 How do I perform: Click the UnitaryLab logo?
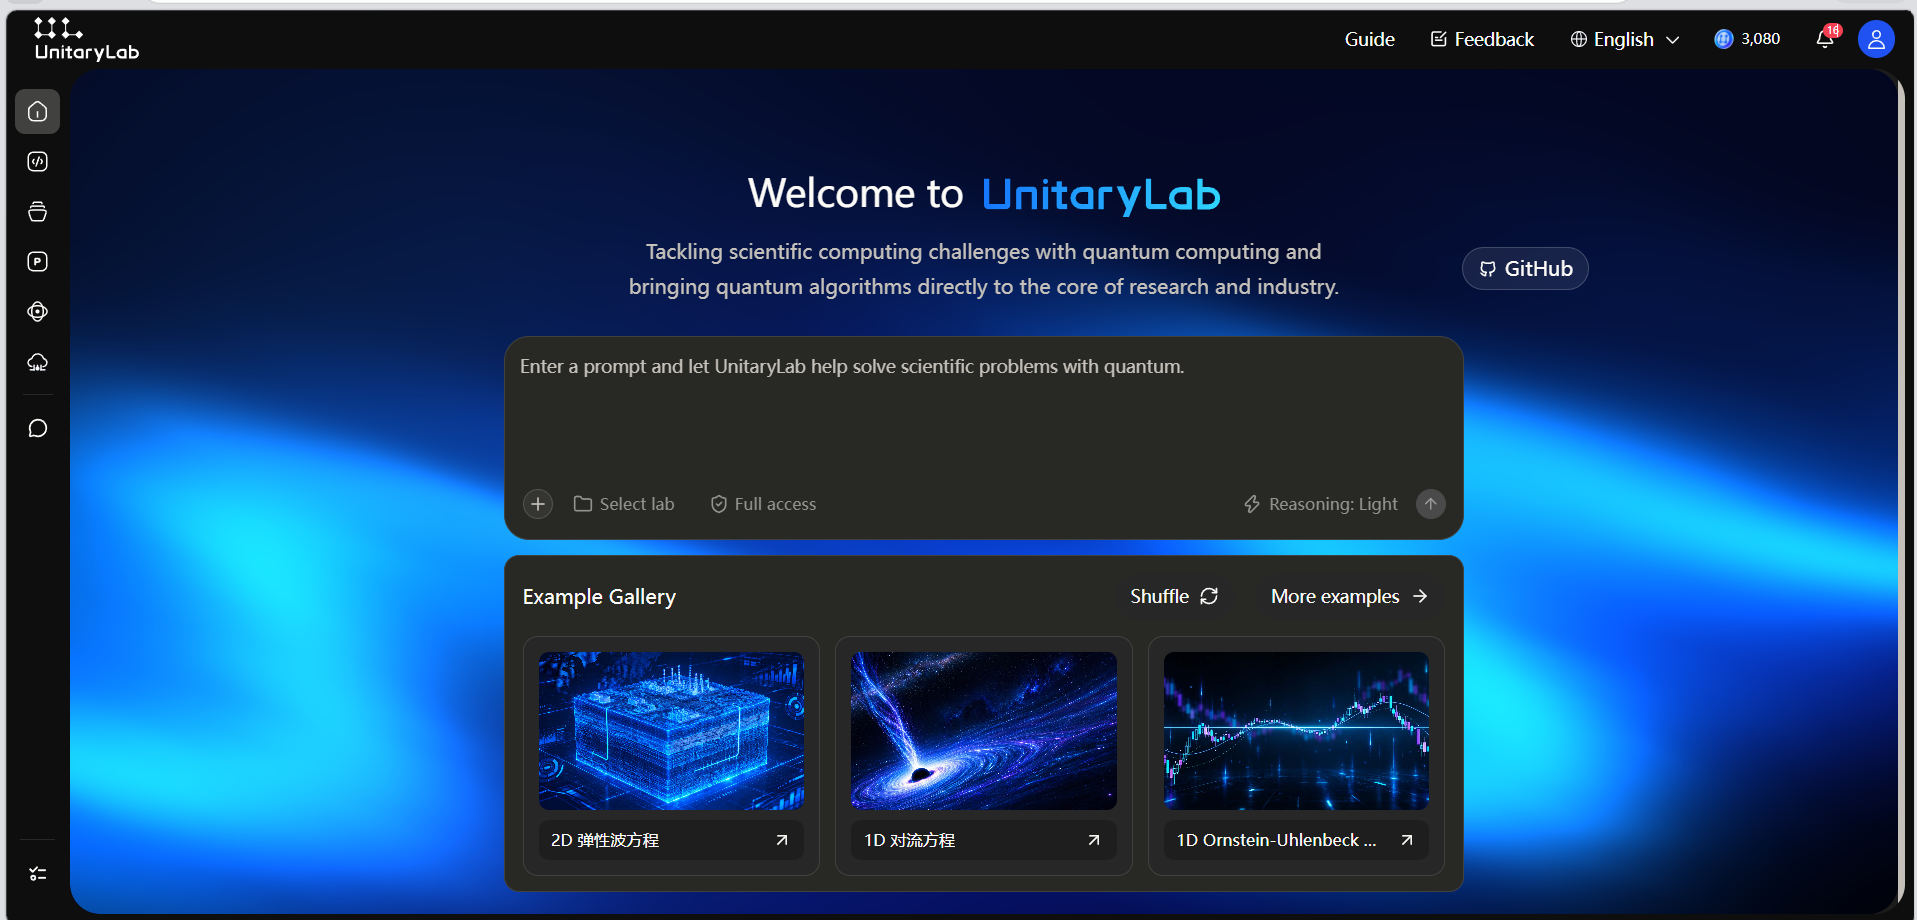[86, 39]
